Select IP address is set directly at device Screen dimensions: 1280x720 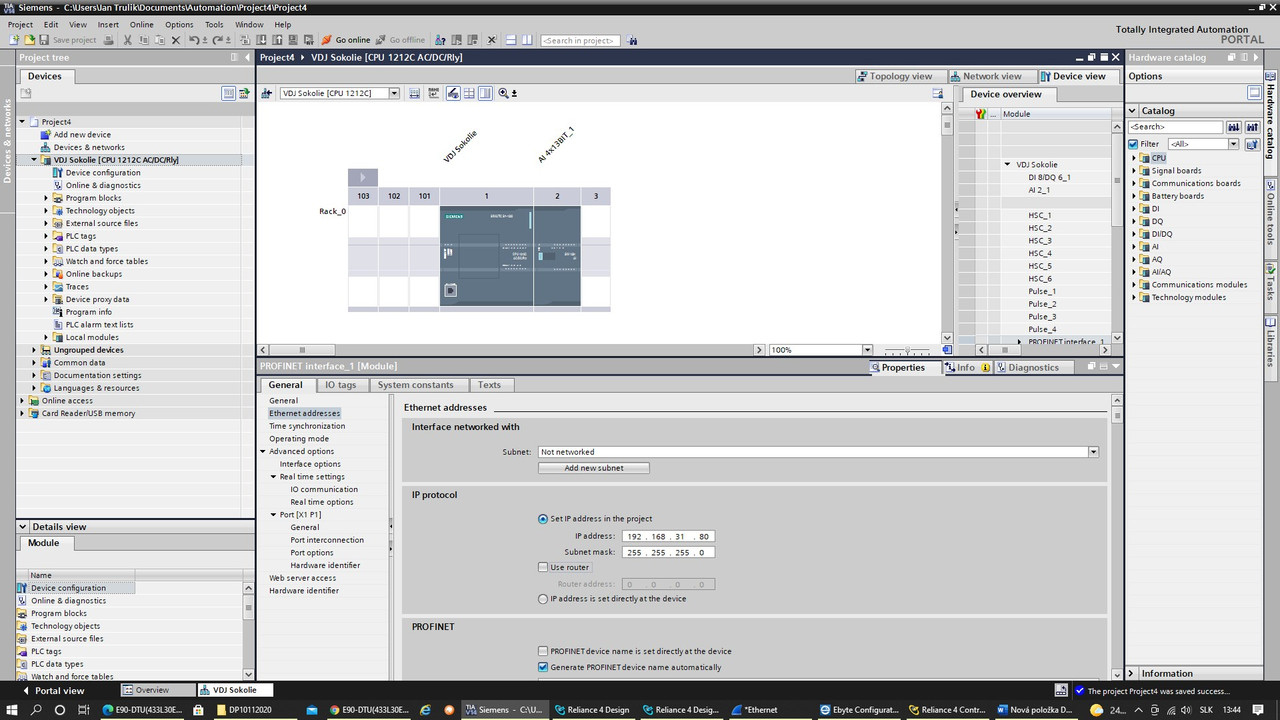click(543, 599)
